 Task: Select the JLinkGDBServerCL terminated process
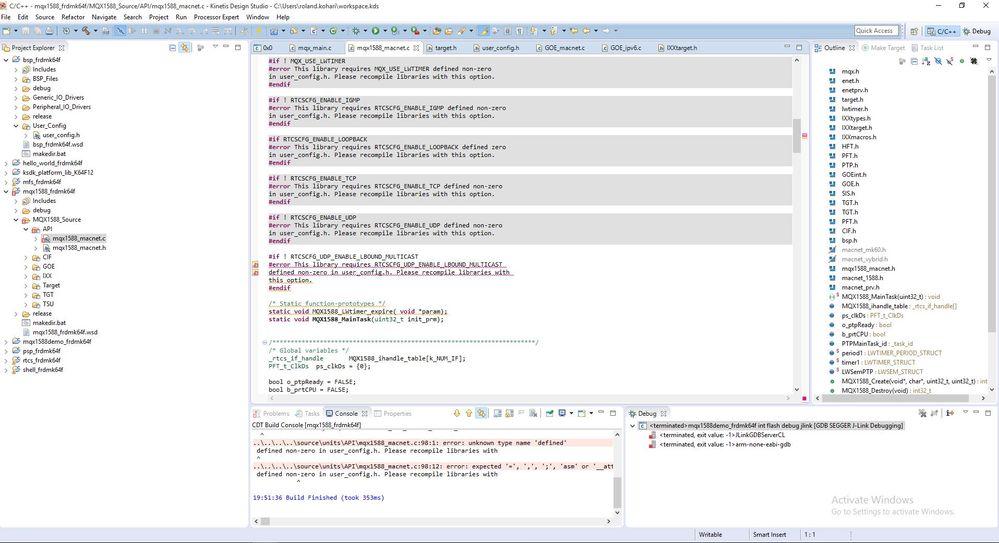[722, 435]
